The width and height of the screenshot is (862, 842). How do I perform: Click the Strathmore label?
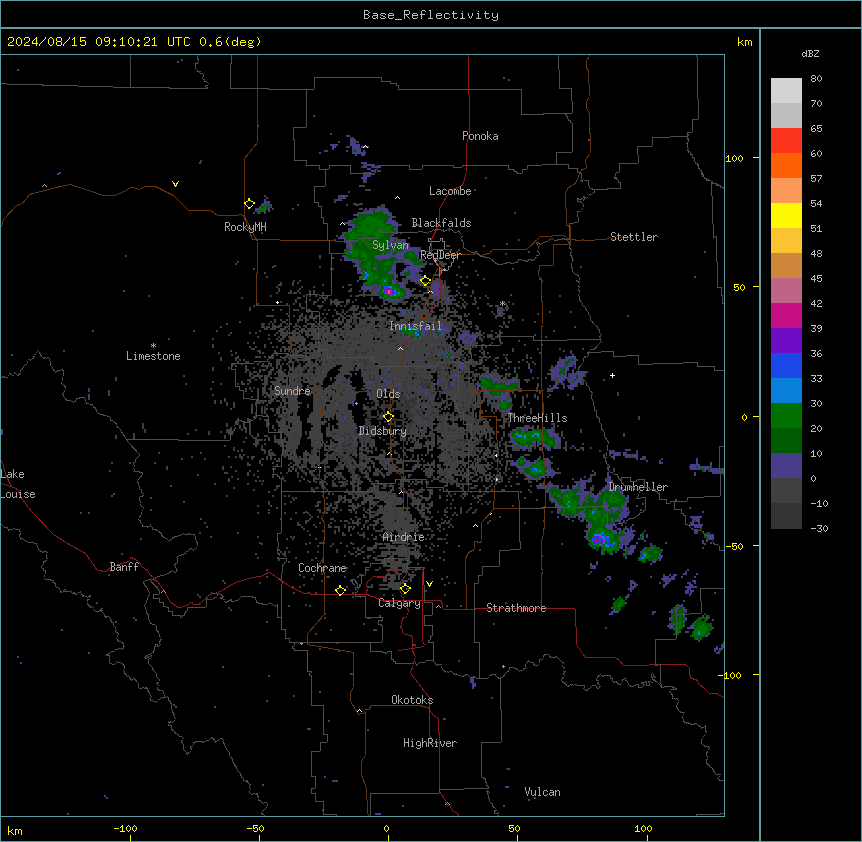[x=516, y=608]
